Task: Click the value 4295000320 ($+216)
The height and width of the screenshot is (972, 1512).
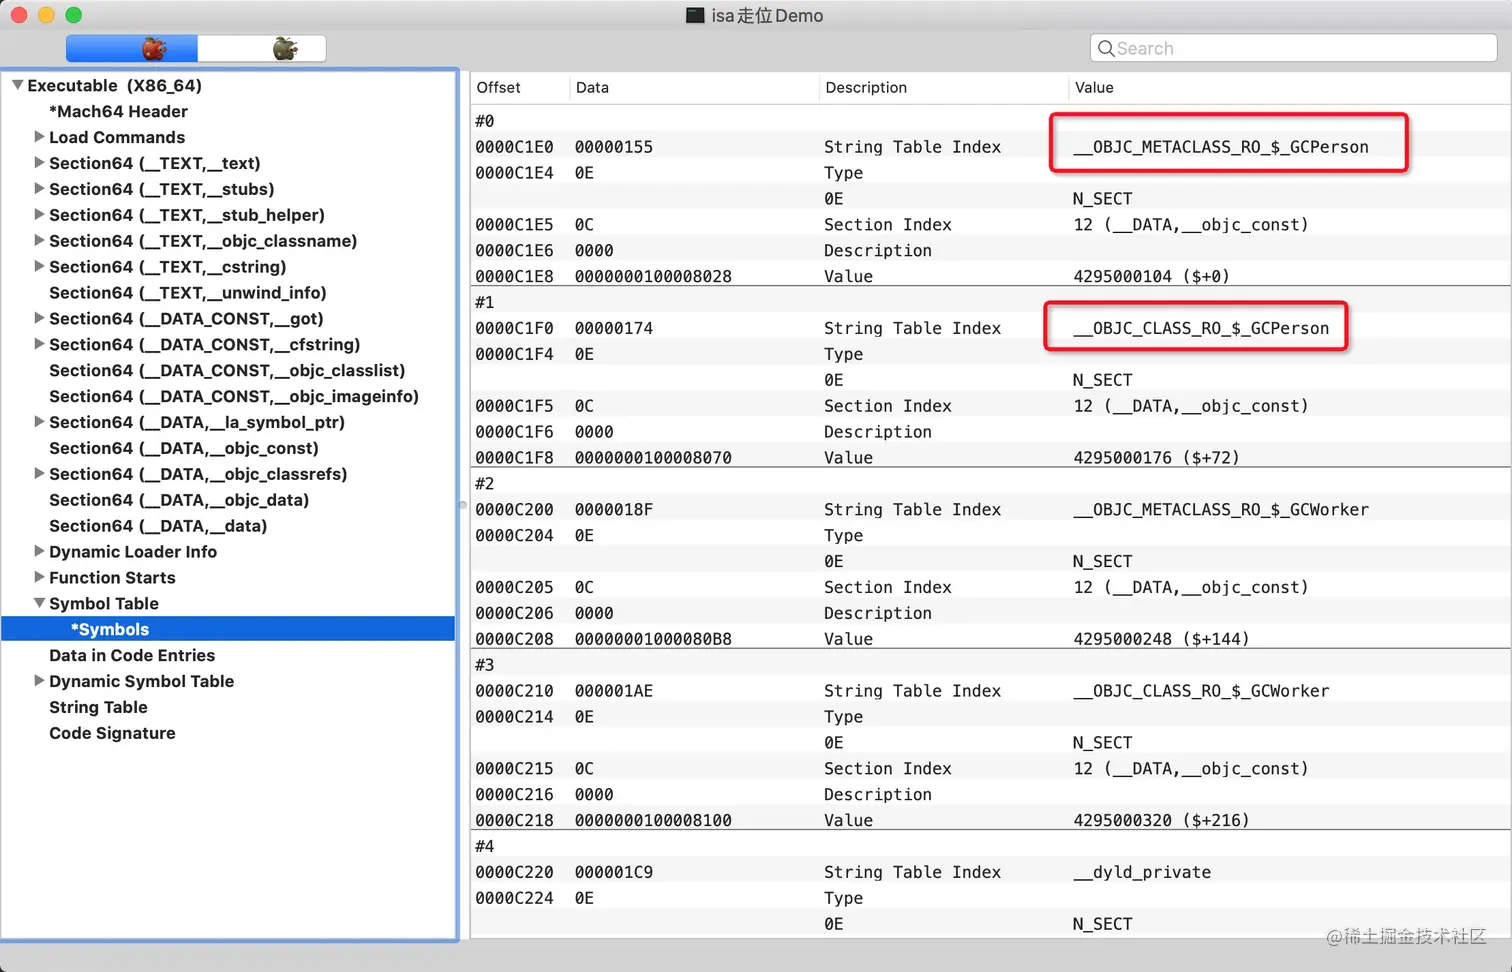Action: (1162, 820)
